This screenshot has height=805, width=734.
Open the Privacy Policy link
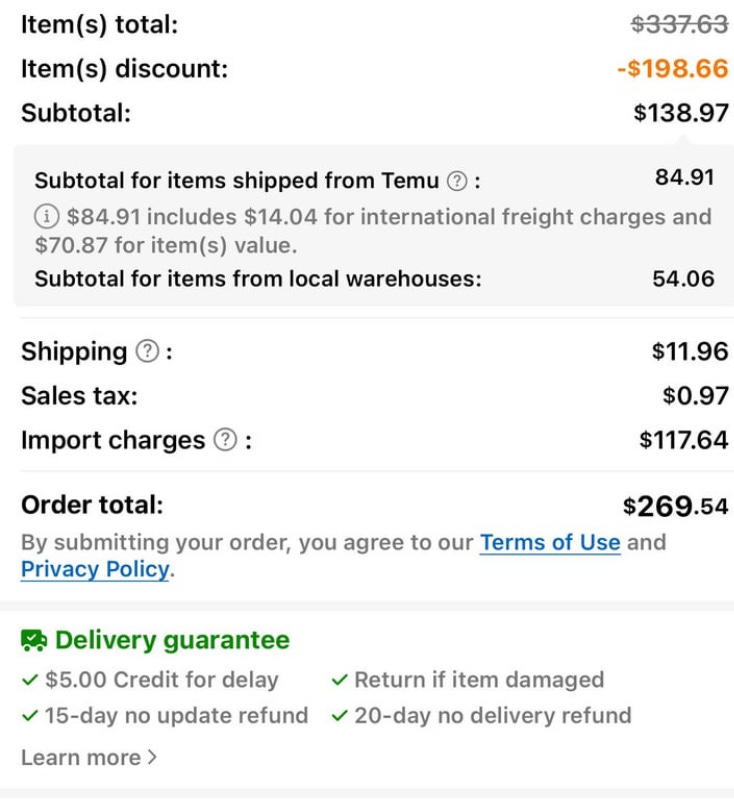(x=95, y=570)
